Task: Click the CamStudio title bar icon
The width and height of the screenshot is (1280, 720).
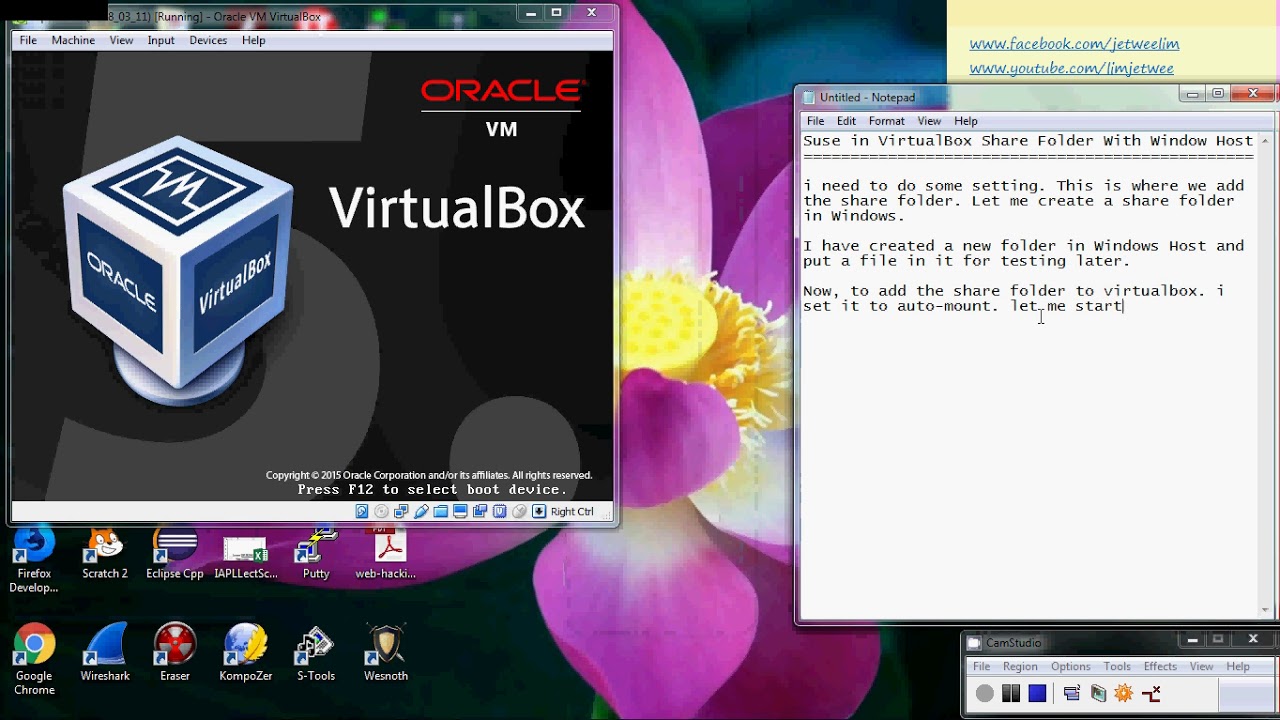Action: [x=974, y=643]
